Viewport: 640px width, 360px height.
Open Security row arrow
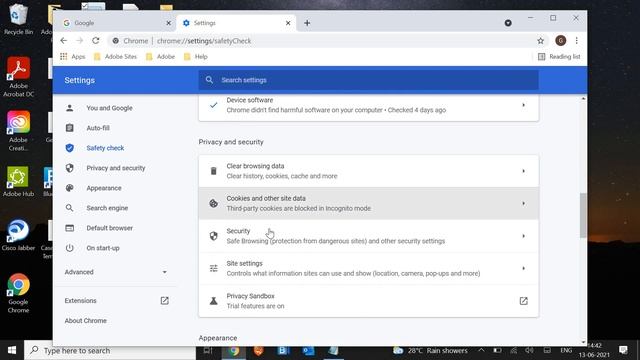point(523,236)
